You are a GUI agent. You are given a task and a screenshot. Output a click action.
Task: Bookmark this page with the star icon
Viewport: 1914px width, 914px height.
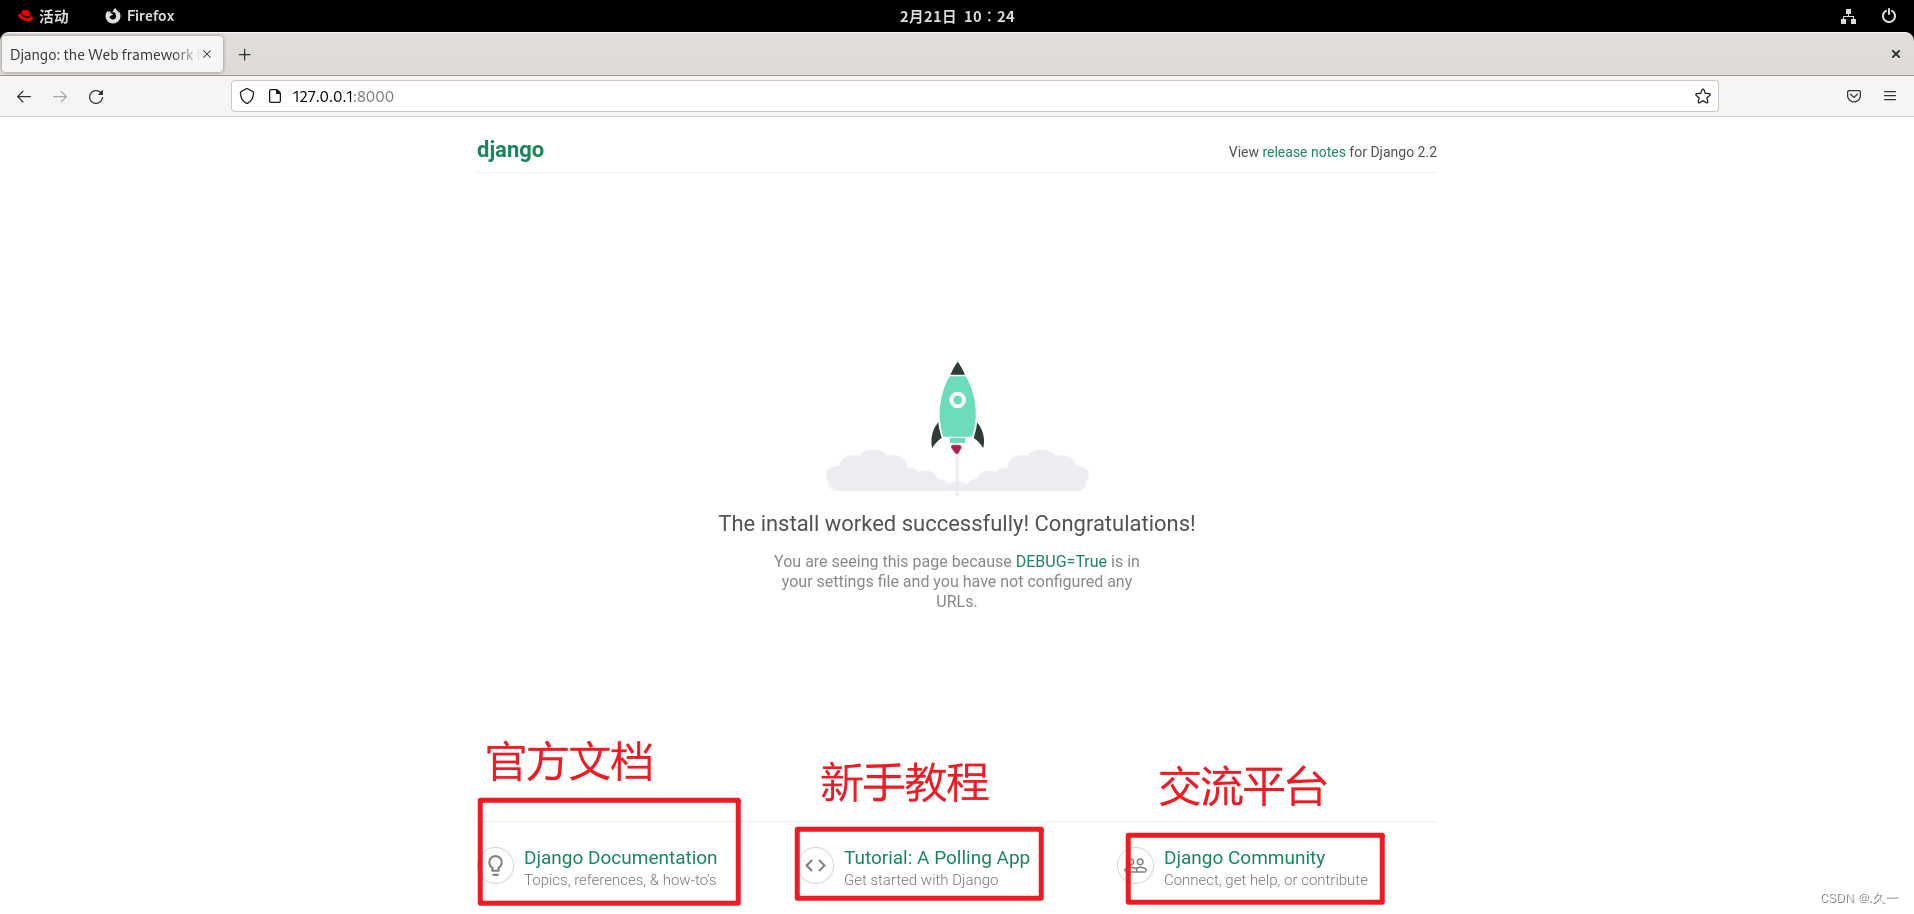point(1702,96)
